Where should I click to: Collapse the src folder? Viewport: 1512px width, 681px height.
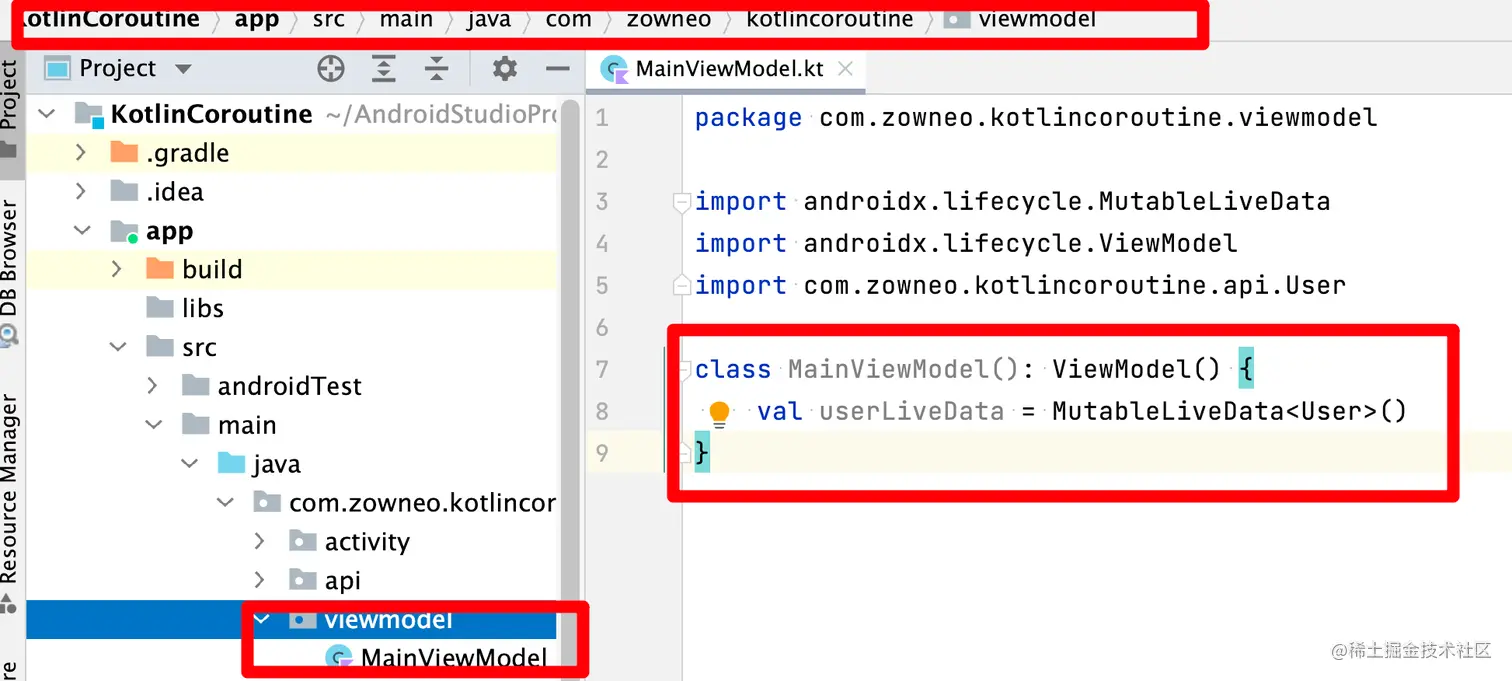[118, 348]
